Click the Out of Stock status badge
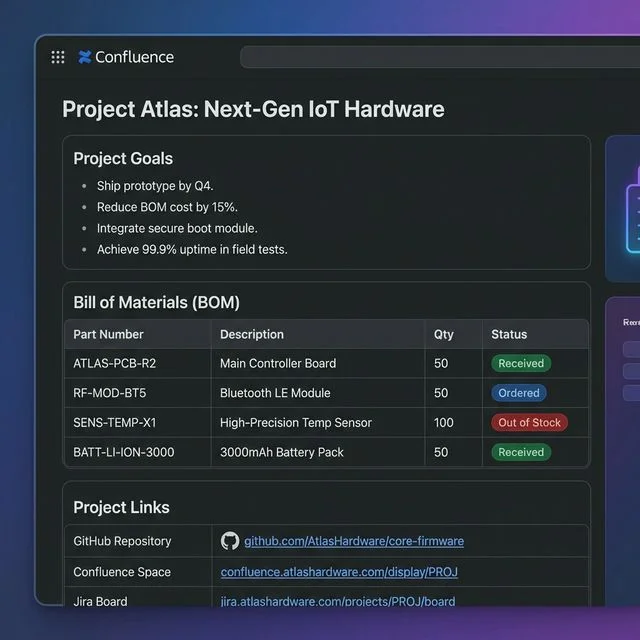The image size is (640, 640). click(x=529, y=422)
